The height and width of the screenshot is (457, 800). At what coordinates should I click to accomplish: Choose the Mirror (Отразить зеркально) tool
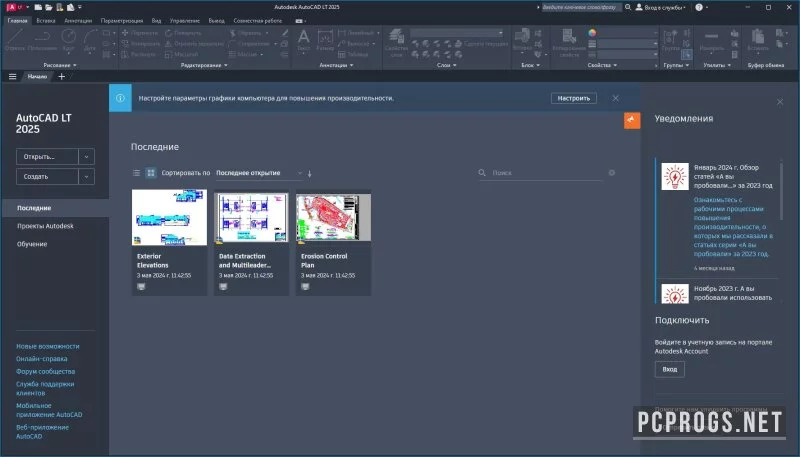pyautogui.click(x=194, y=43)
